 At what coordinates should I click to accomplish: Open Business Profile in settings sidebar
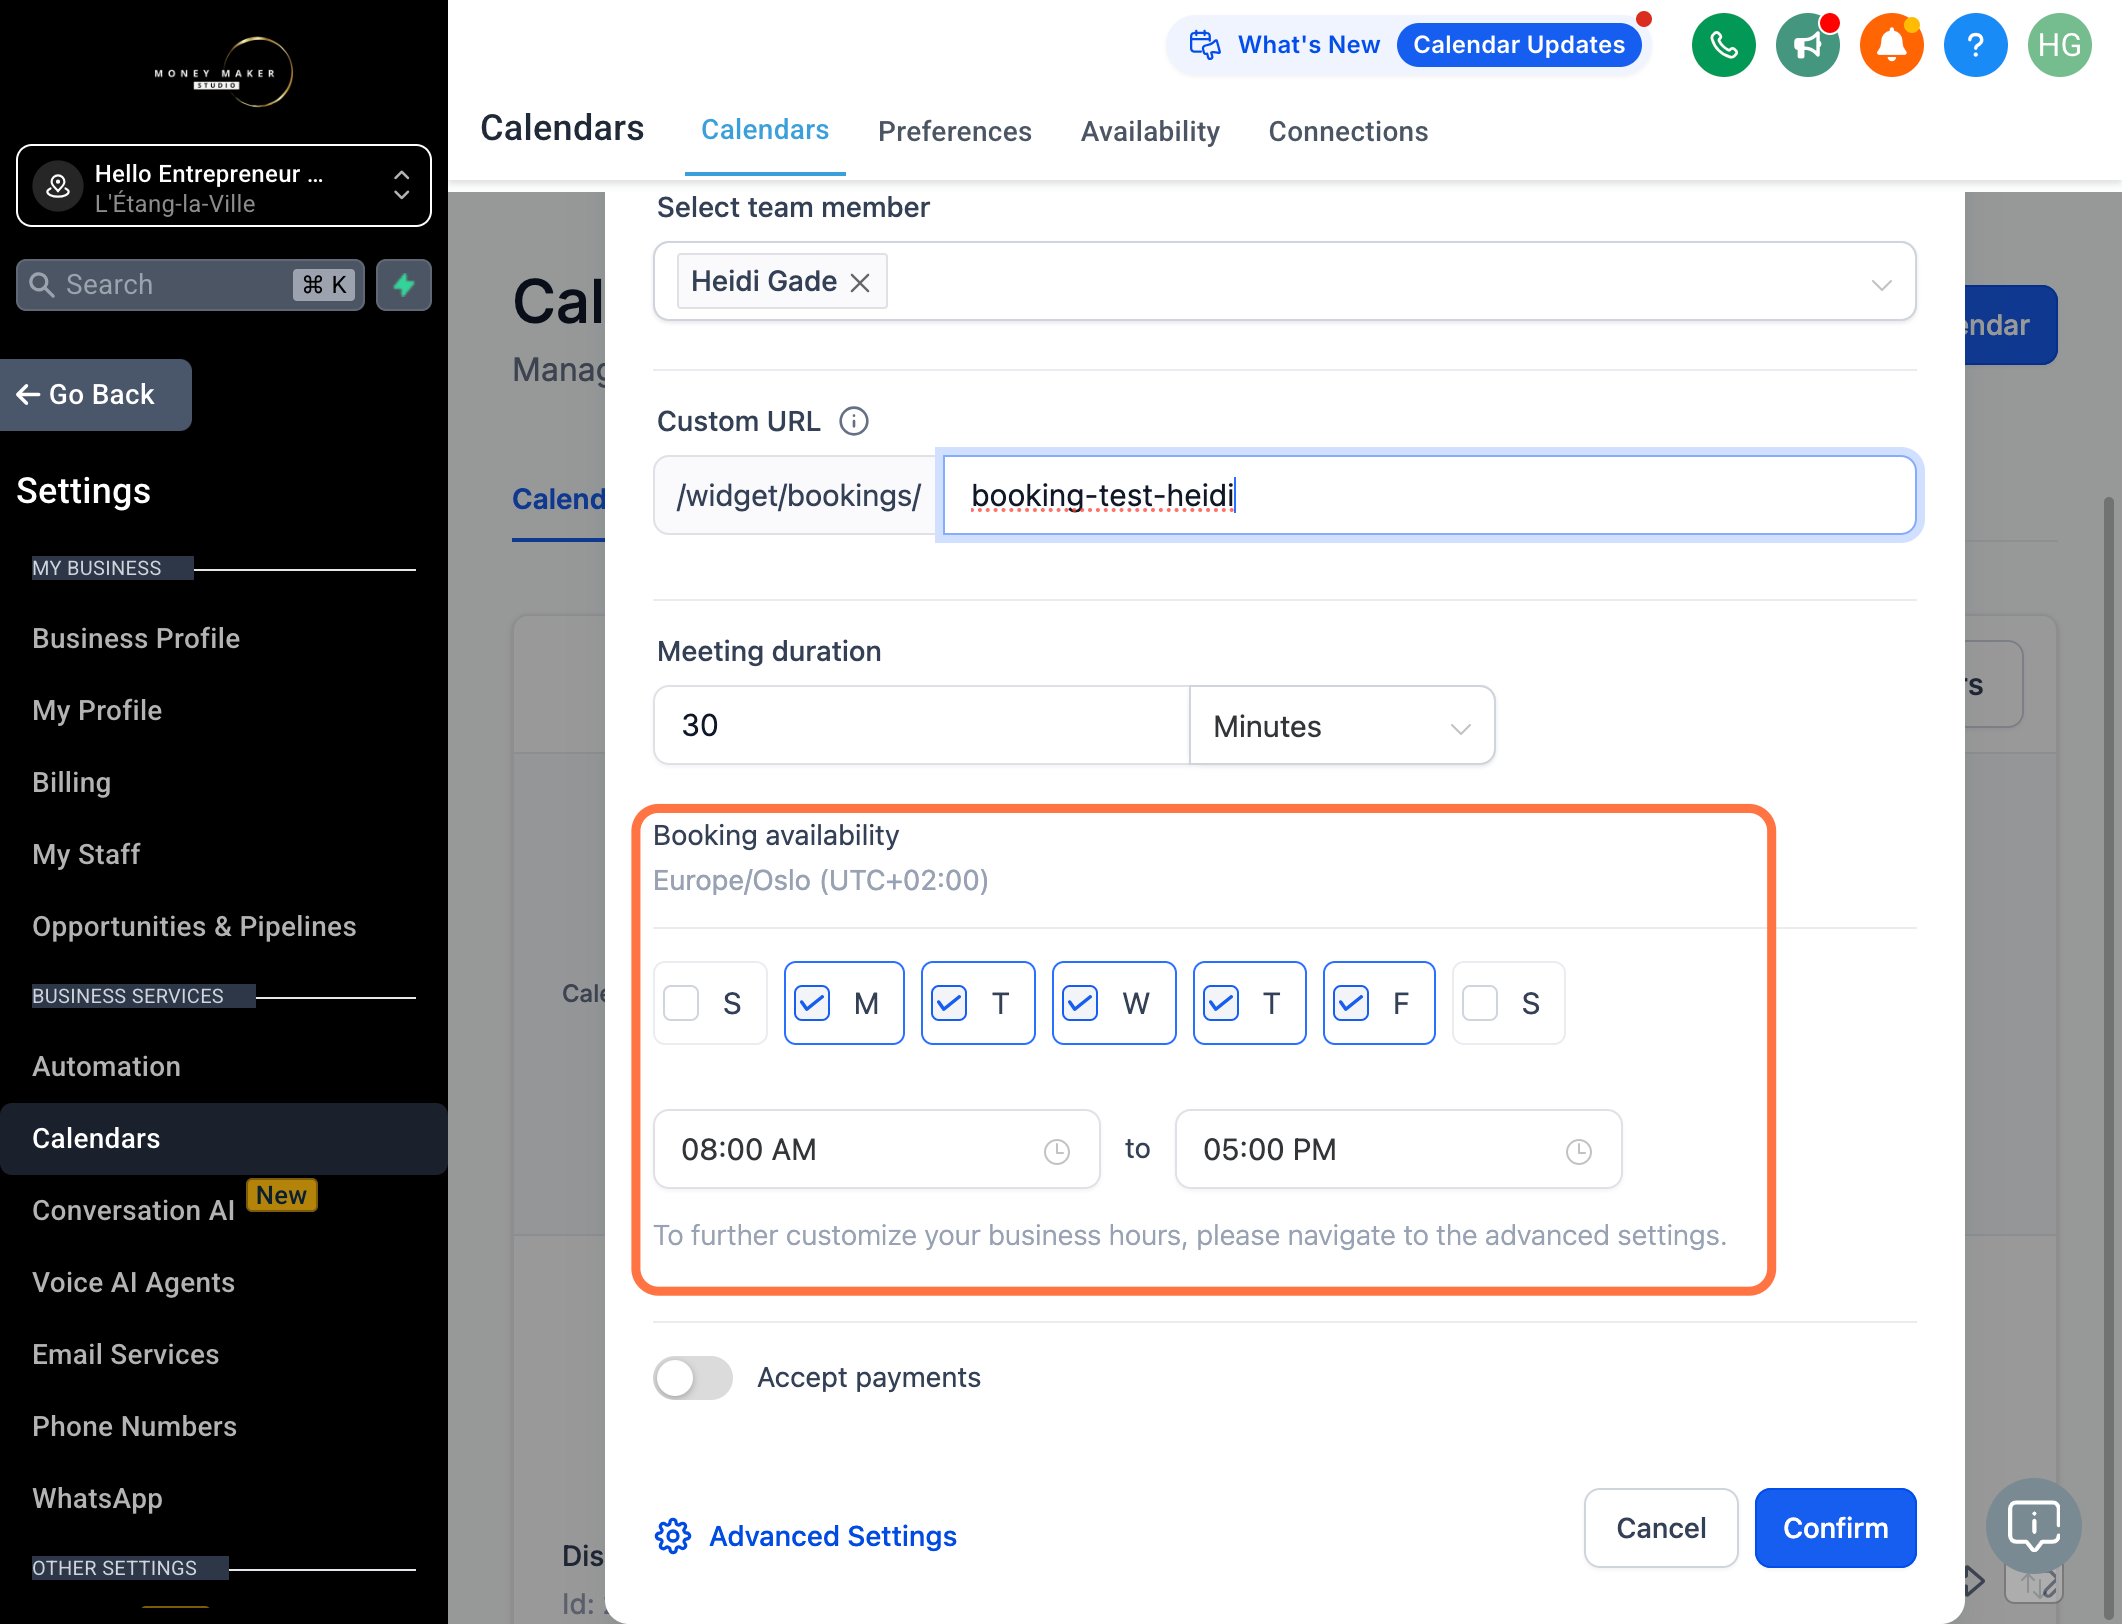point(136,639)
